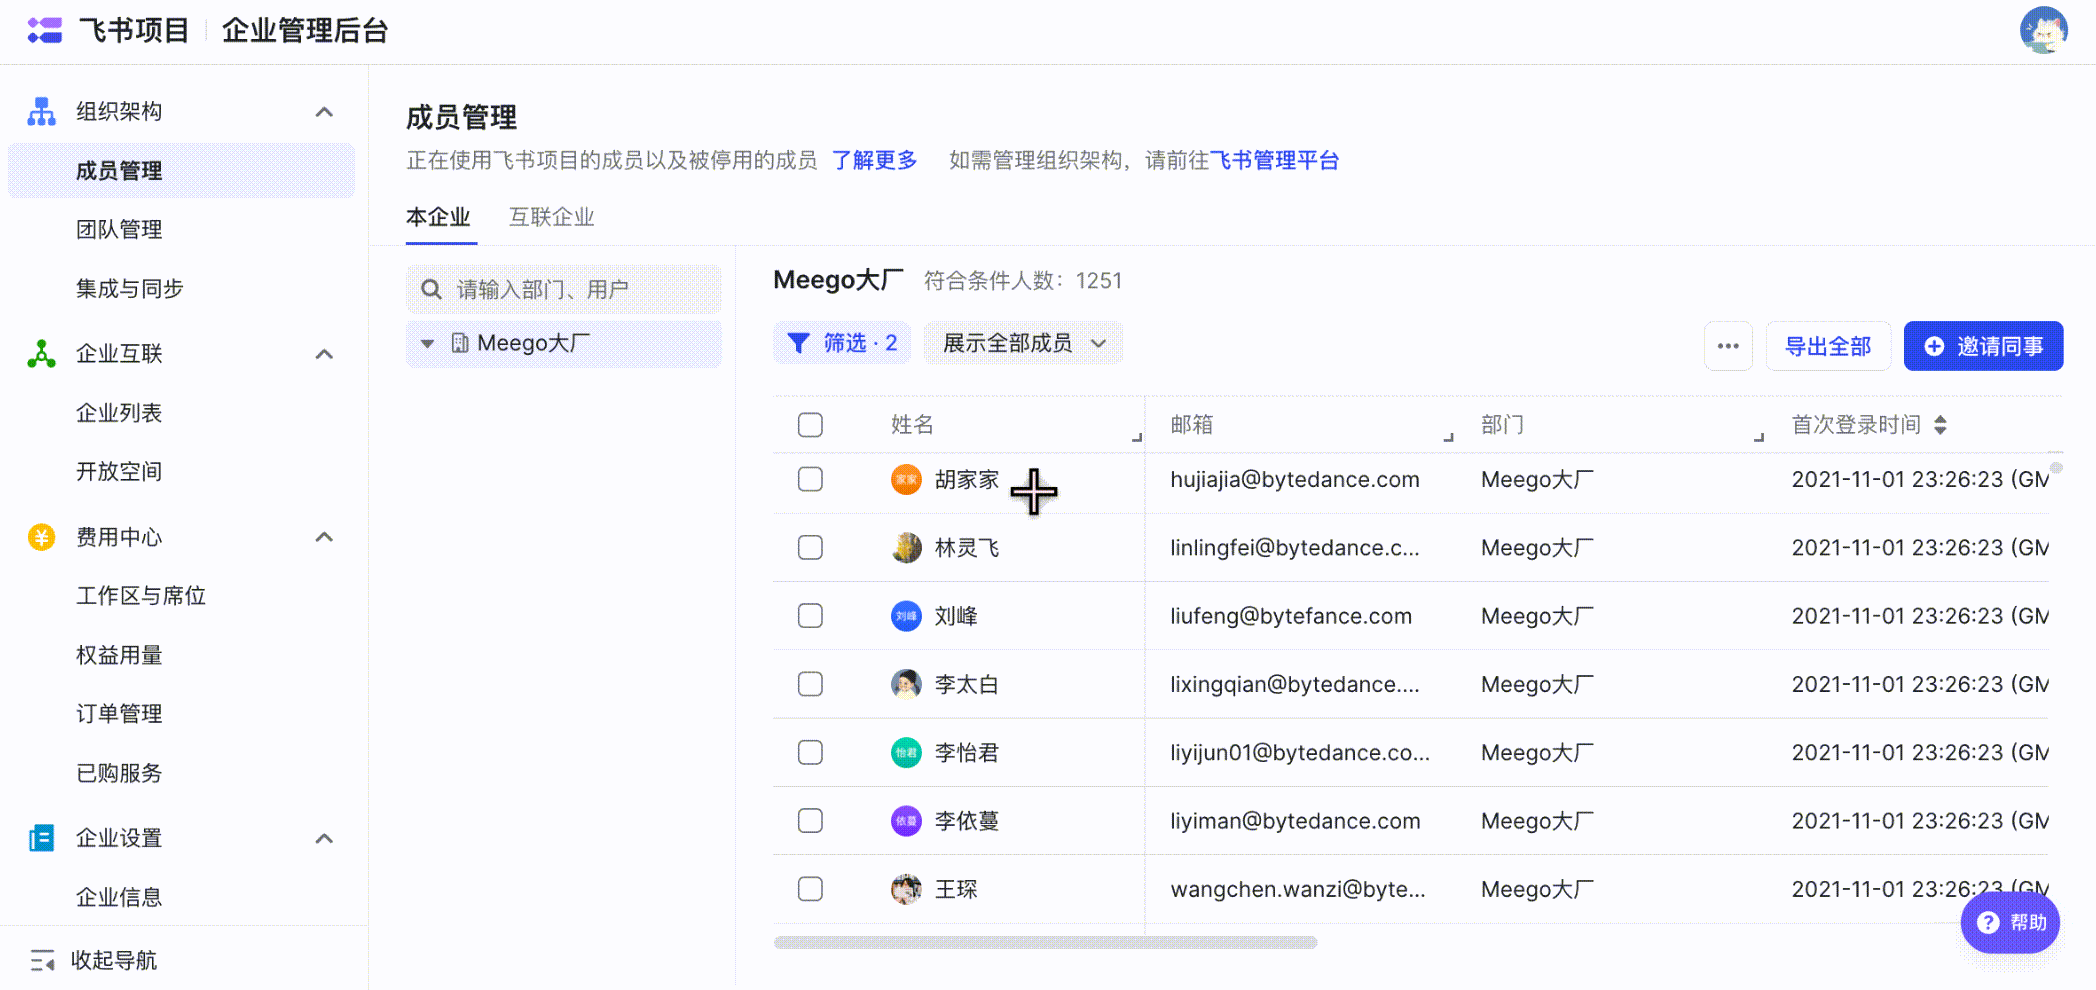The width and height of the screenshot is (2096, 990).
Task: Toggle the select-all header checkbox
Action: click(x=810, y=425)
